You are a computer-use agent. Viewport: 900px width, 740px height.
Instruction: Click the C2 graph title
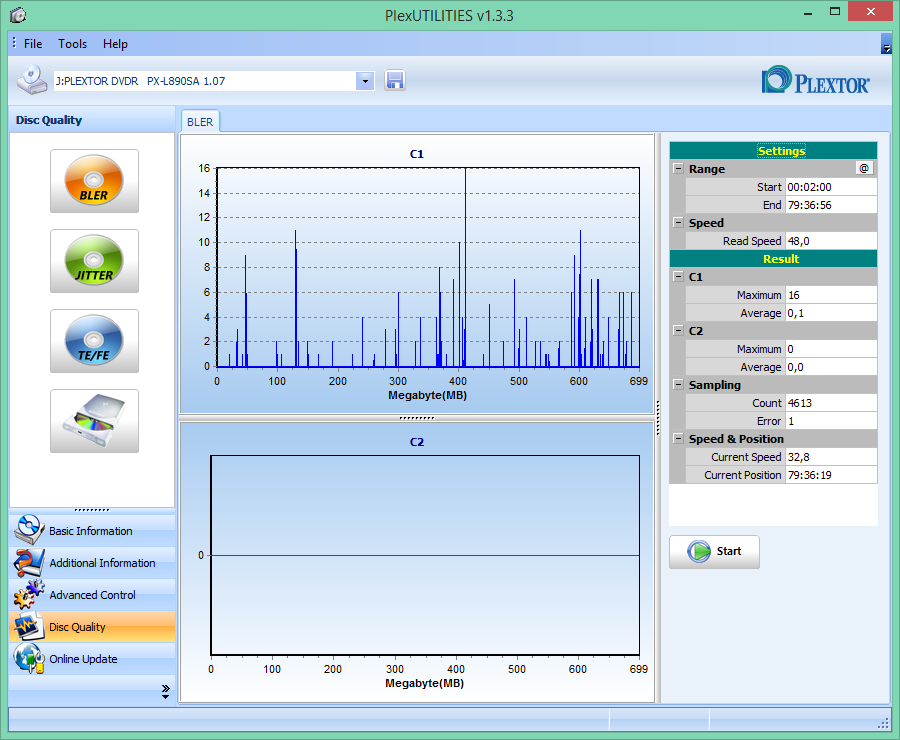[417, 442]
